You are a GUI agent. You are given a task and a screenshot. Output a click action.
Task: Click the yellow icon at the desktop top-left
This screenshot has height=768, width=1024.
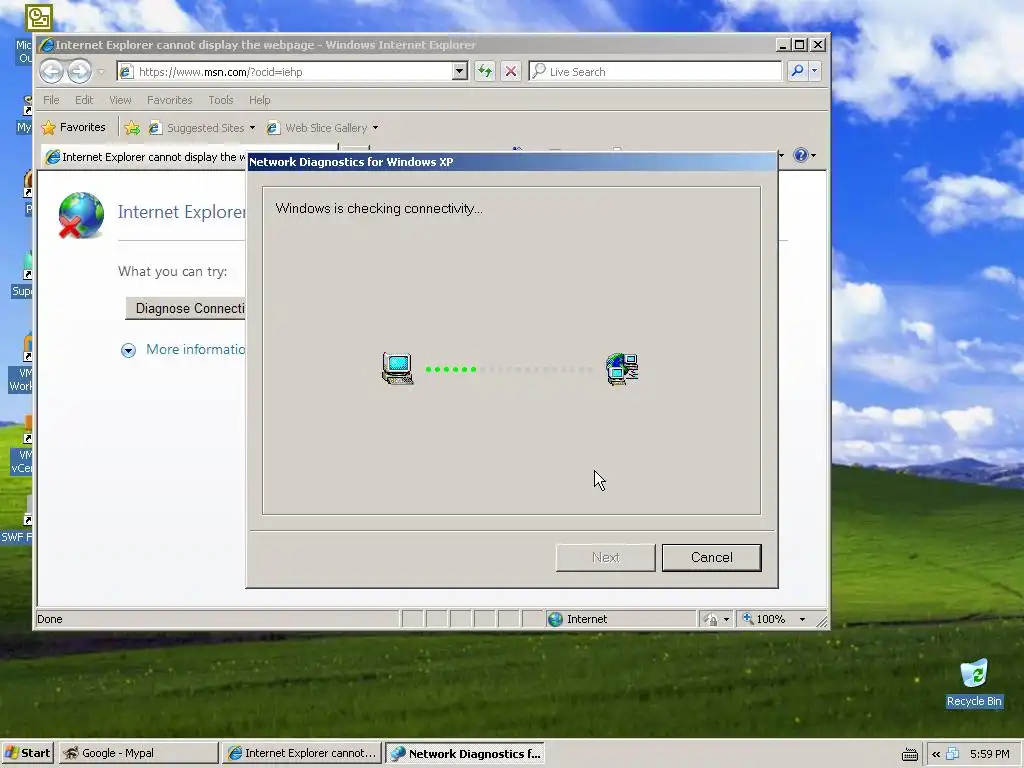(x=39, y=18)
